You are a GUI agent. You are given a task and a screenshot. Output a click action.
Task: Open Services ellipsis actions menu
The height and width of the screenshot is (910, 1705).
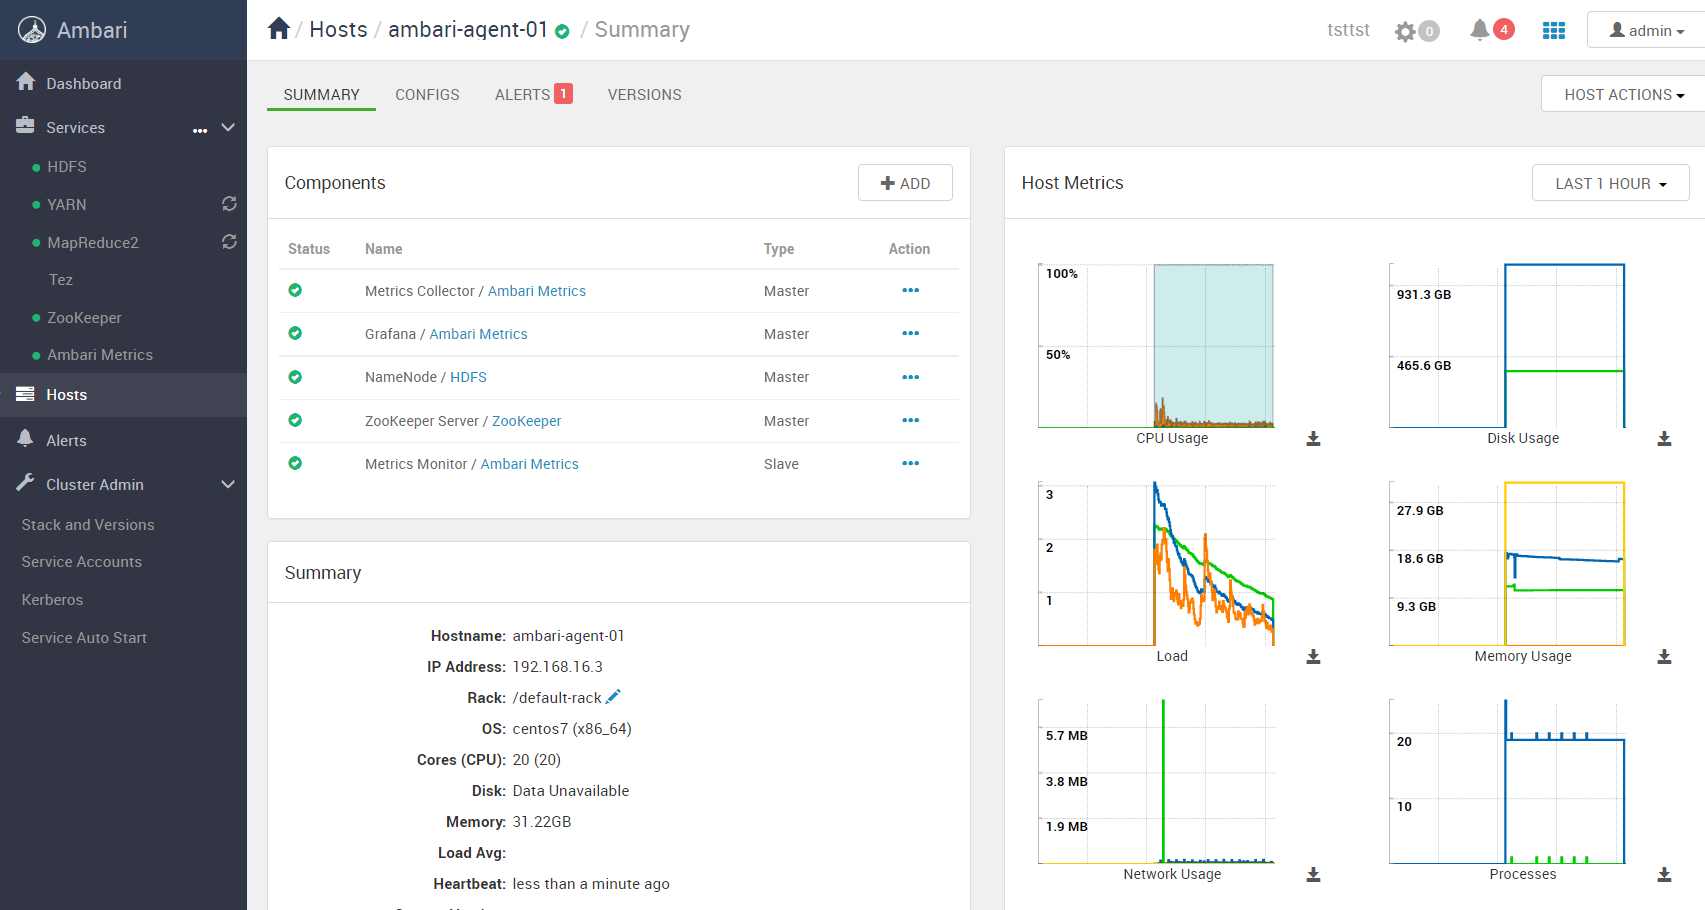200,130
